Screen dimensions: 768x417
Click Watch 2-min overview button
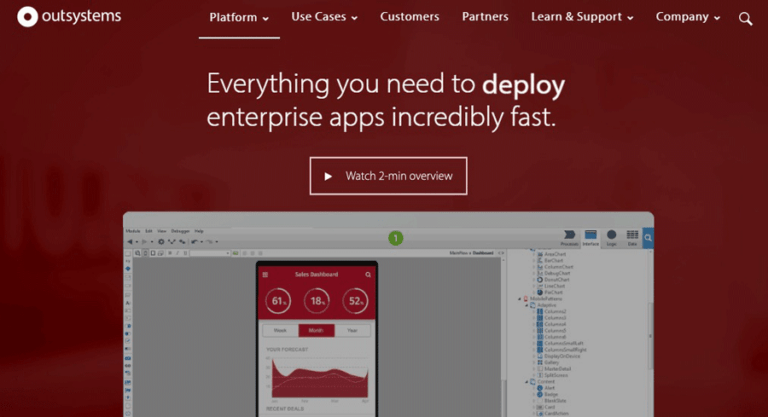[388, 176]
